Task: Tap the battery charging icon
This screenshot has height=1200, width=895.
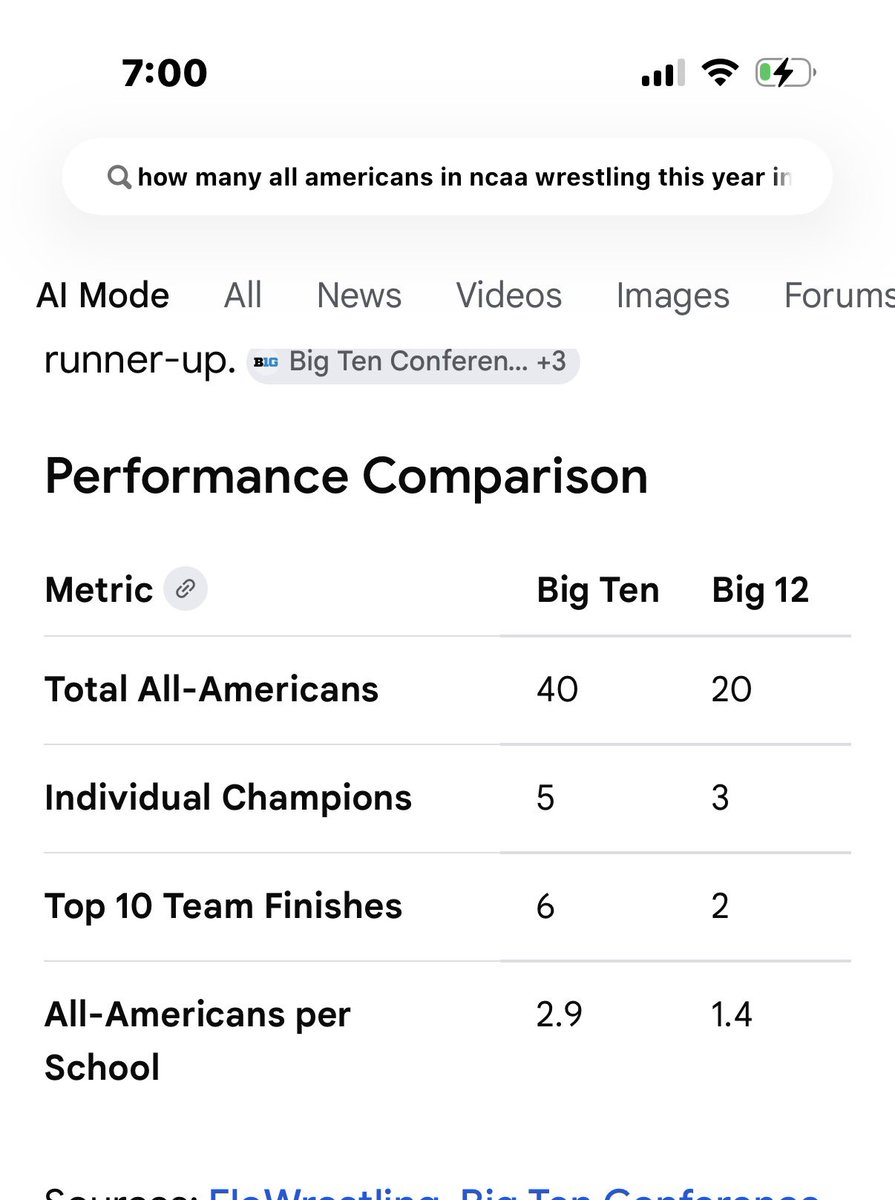Action: (786, 73)
